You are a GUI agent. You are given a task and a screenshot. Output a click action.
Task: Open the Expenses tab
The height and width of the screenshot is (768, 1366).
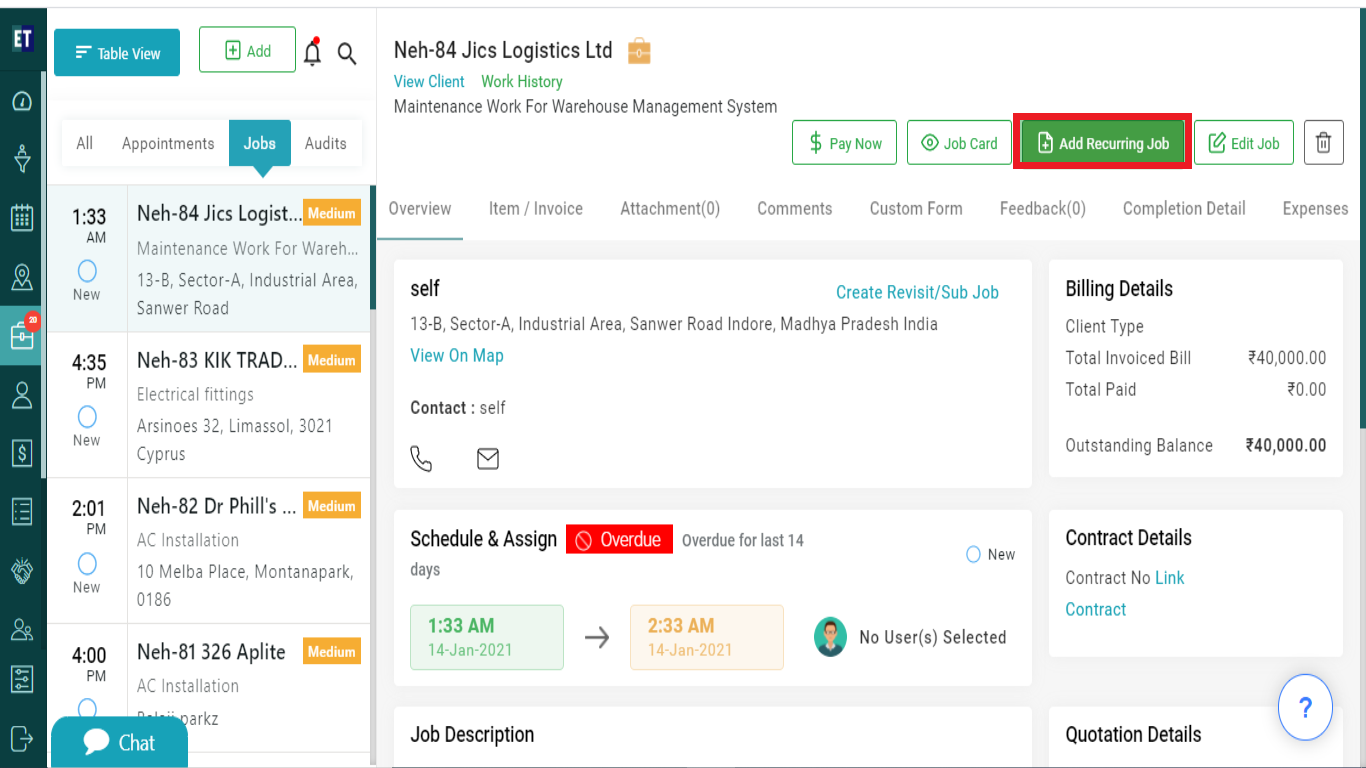click(x=1315, y=208)
